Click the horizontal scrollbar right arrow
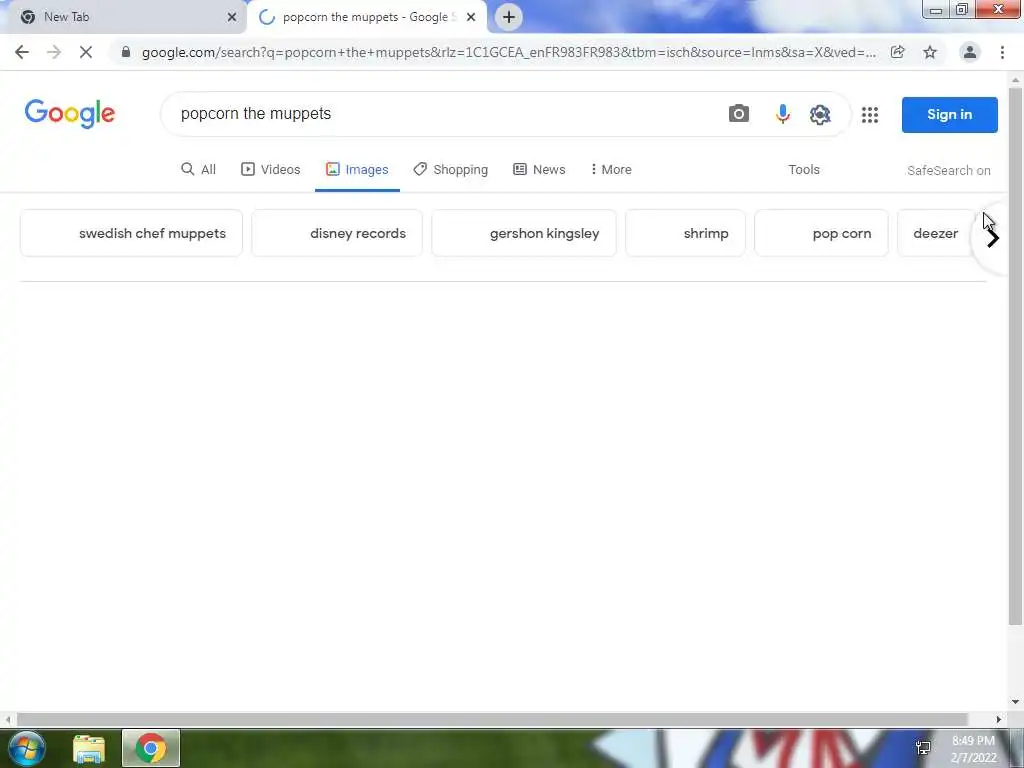The width and height of the screenshot is (1024, 768). tap(999, 719)
